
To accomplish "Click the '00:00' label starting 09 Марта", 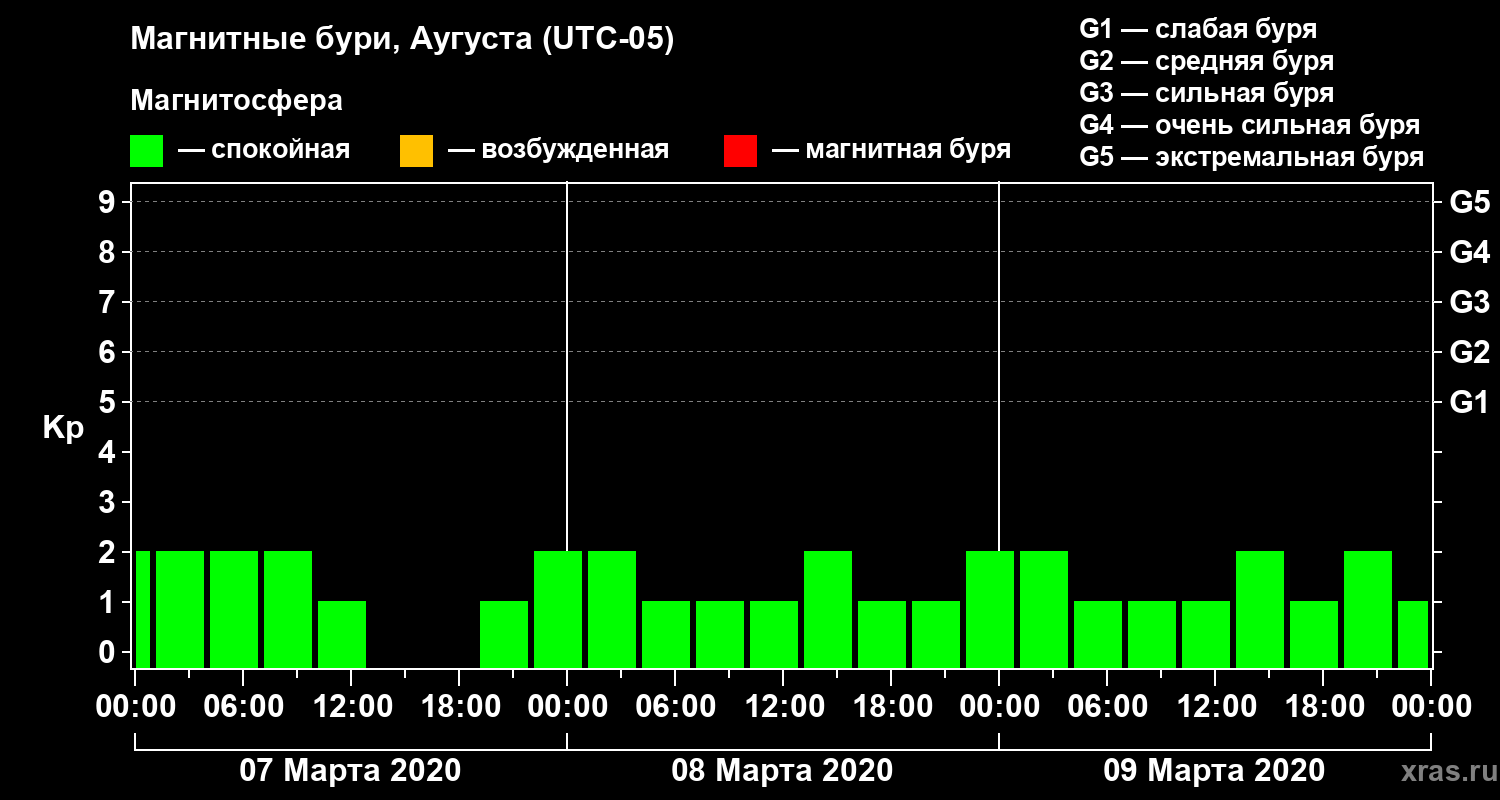I will click(x=999, y=707).
